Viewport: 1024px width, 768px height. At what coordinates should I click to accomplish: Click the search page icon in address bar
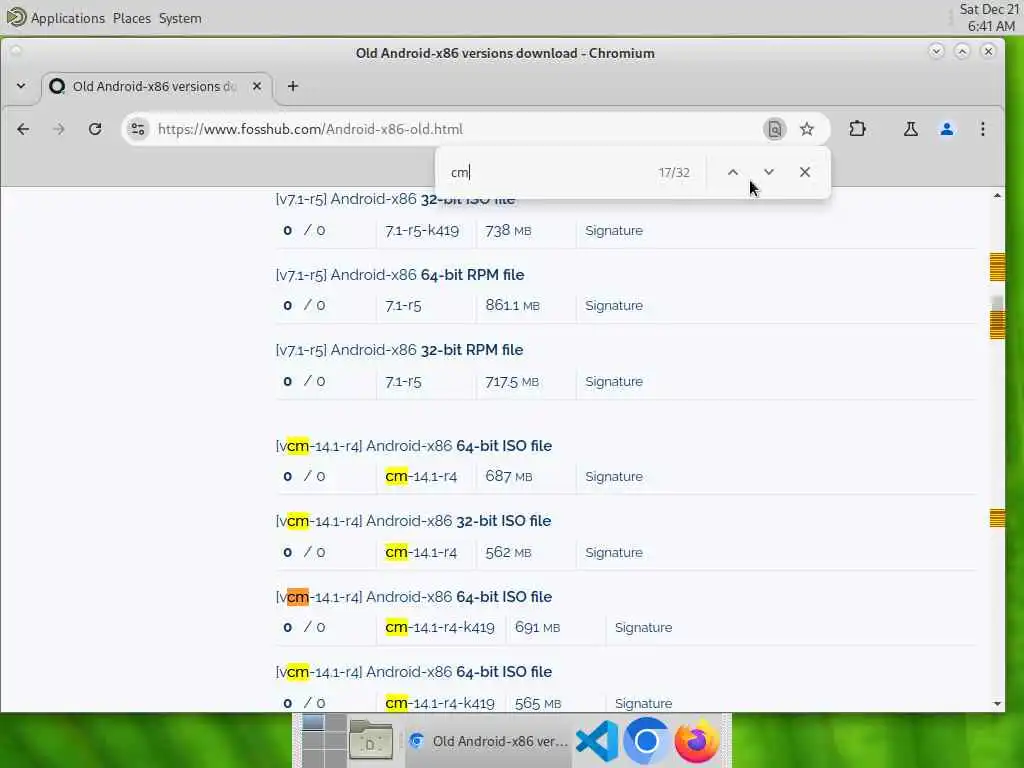pos(775,129)
